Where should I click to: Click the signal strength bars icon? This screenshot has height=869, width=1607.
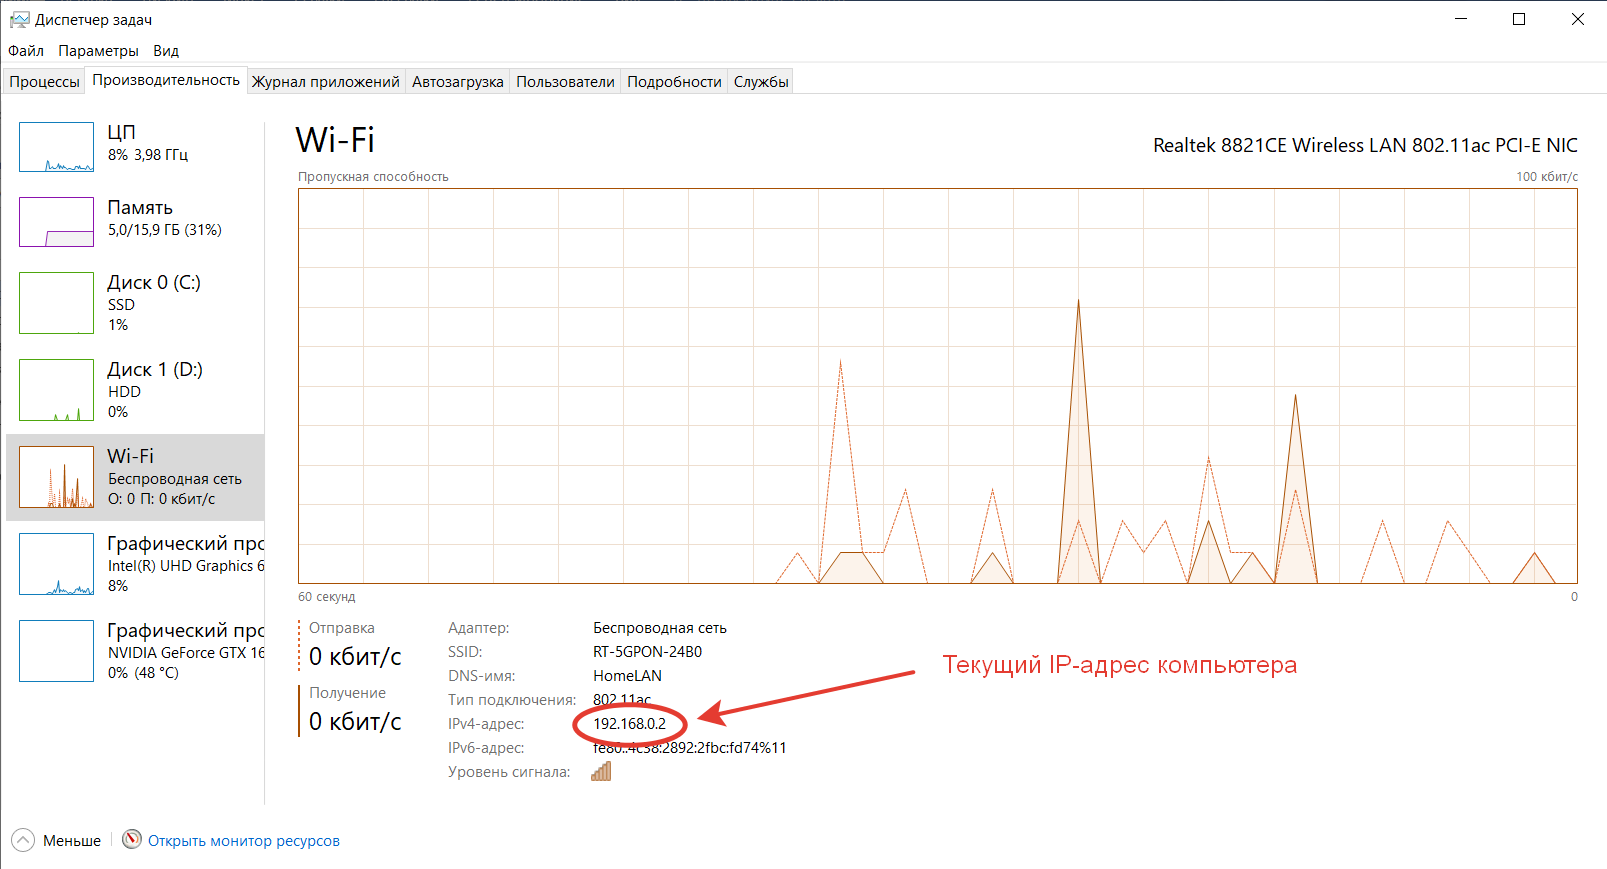(601, 771)
